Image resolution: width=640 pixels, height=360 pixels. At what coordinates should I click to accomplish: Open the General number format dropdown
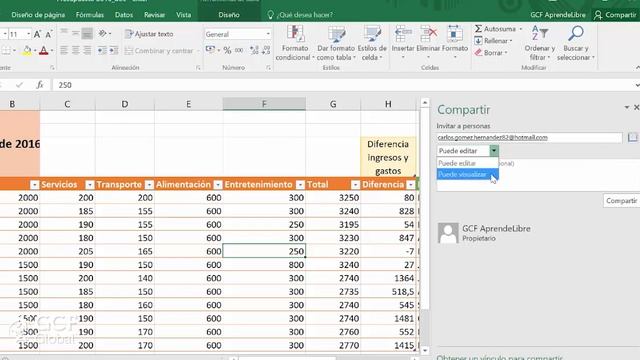click(268, 34)
